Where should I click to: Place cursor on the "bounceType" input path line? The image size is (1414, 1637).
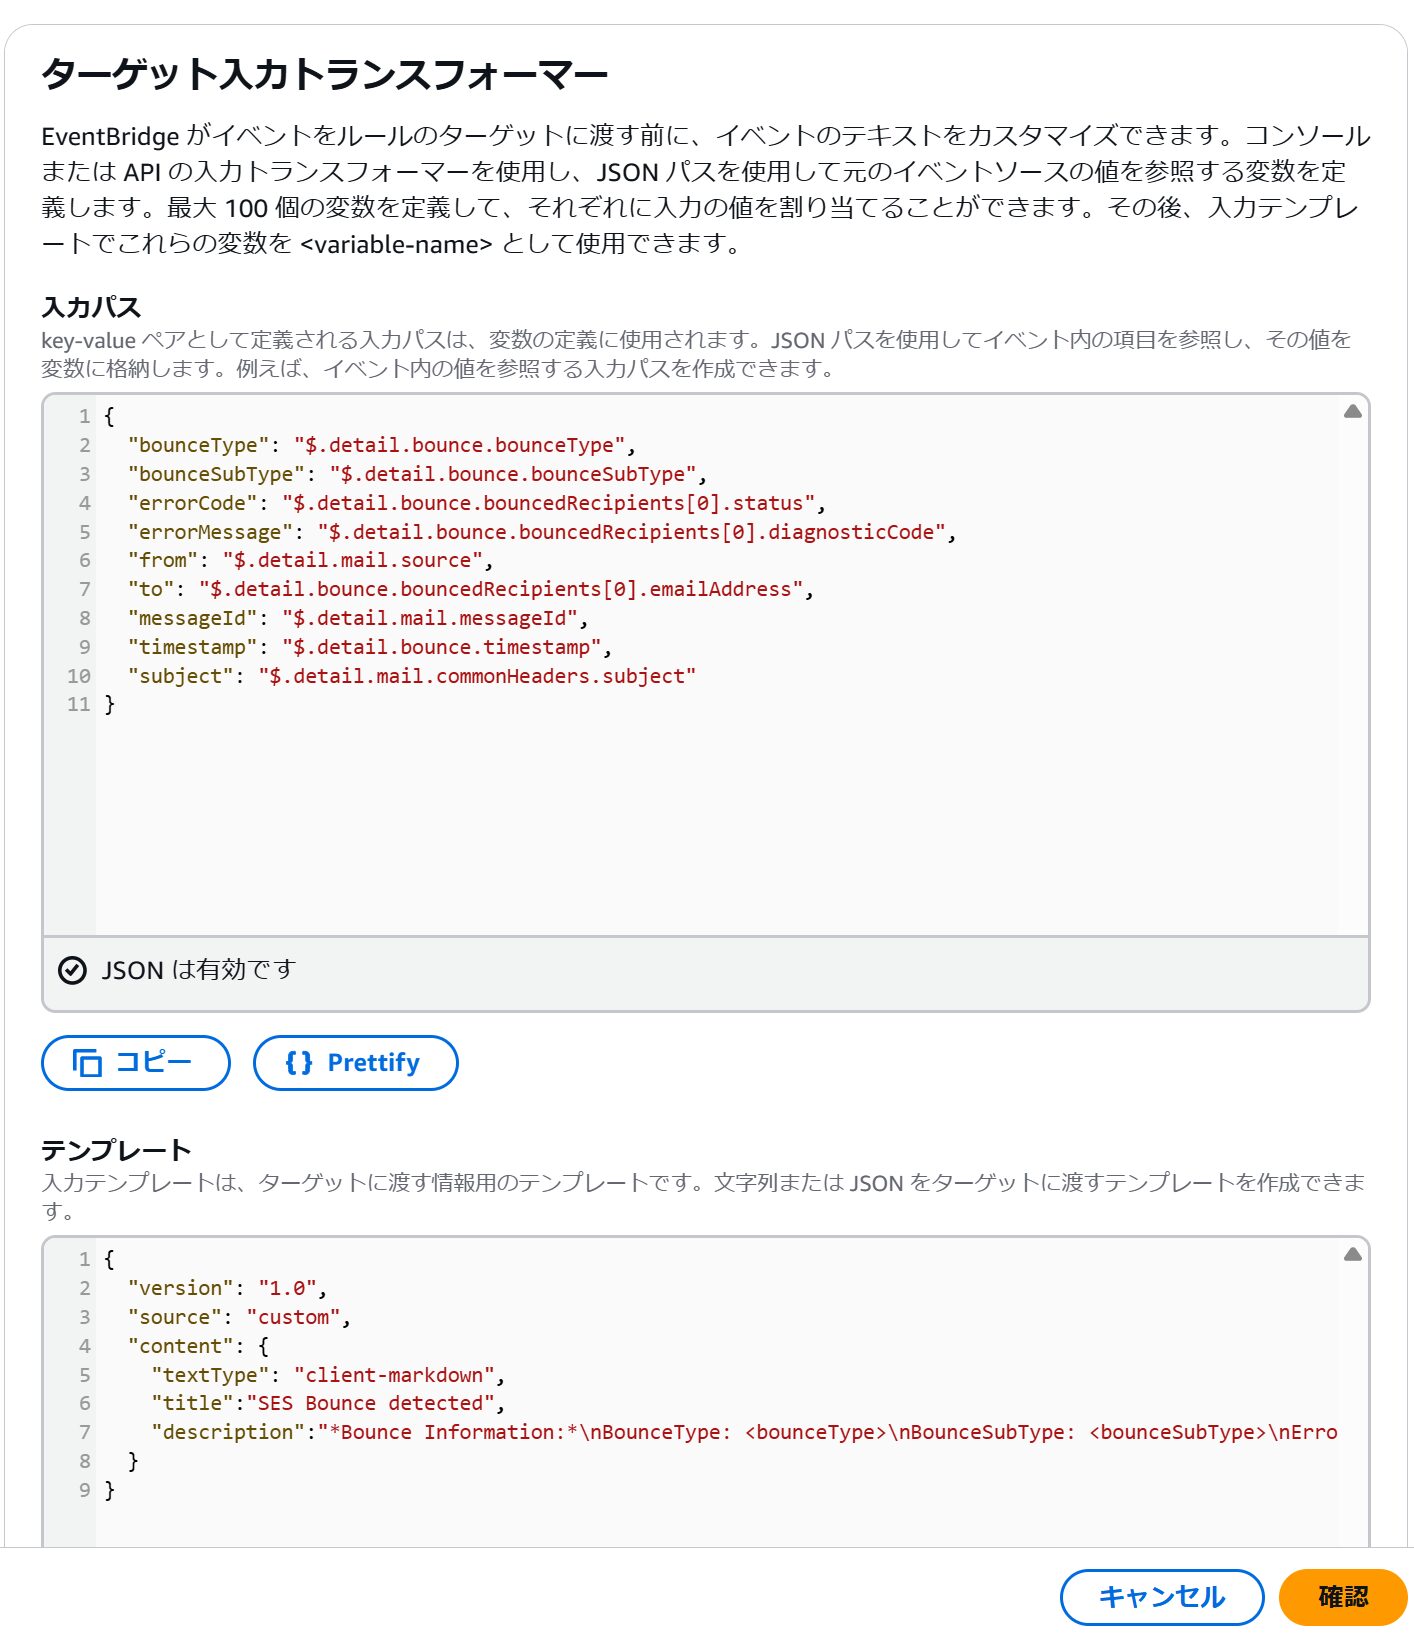pyautogui.click(x=380, y=445)
